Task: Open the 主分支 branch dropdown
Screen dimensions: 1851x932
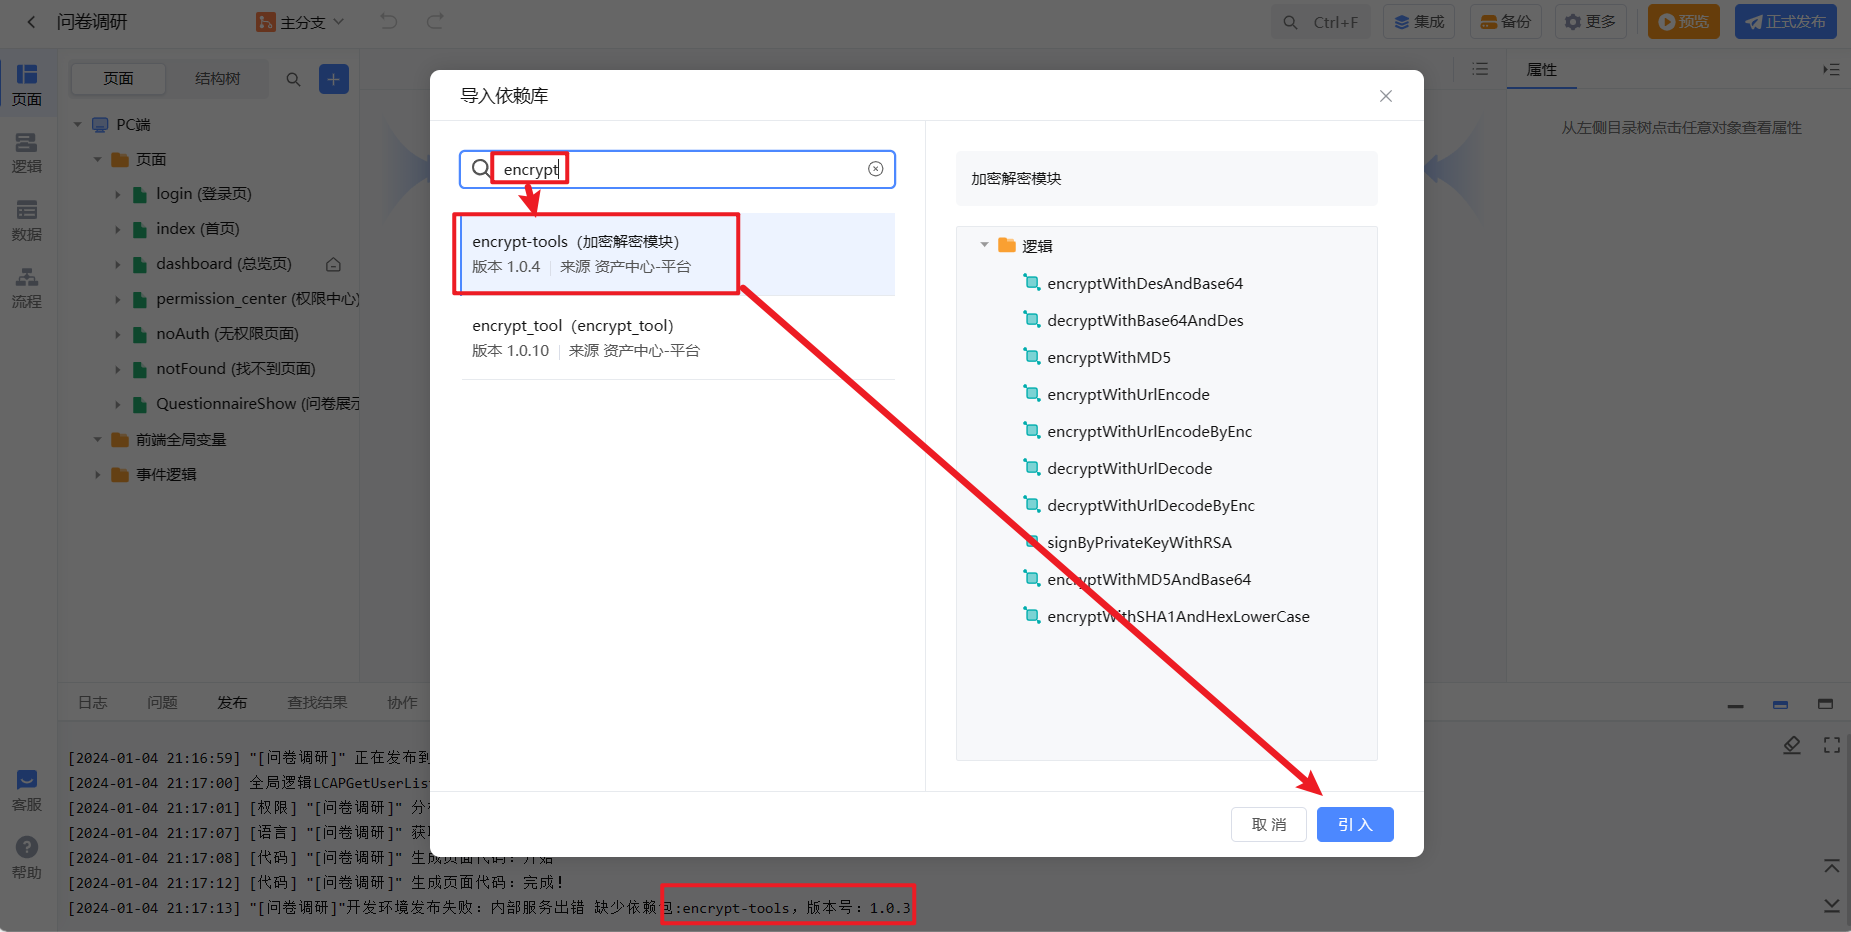Action: 300,22
